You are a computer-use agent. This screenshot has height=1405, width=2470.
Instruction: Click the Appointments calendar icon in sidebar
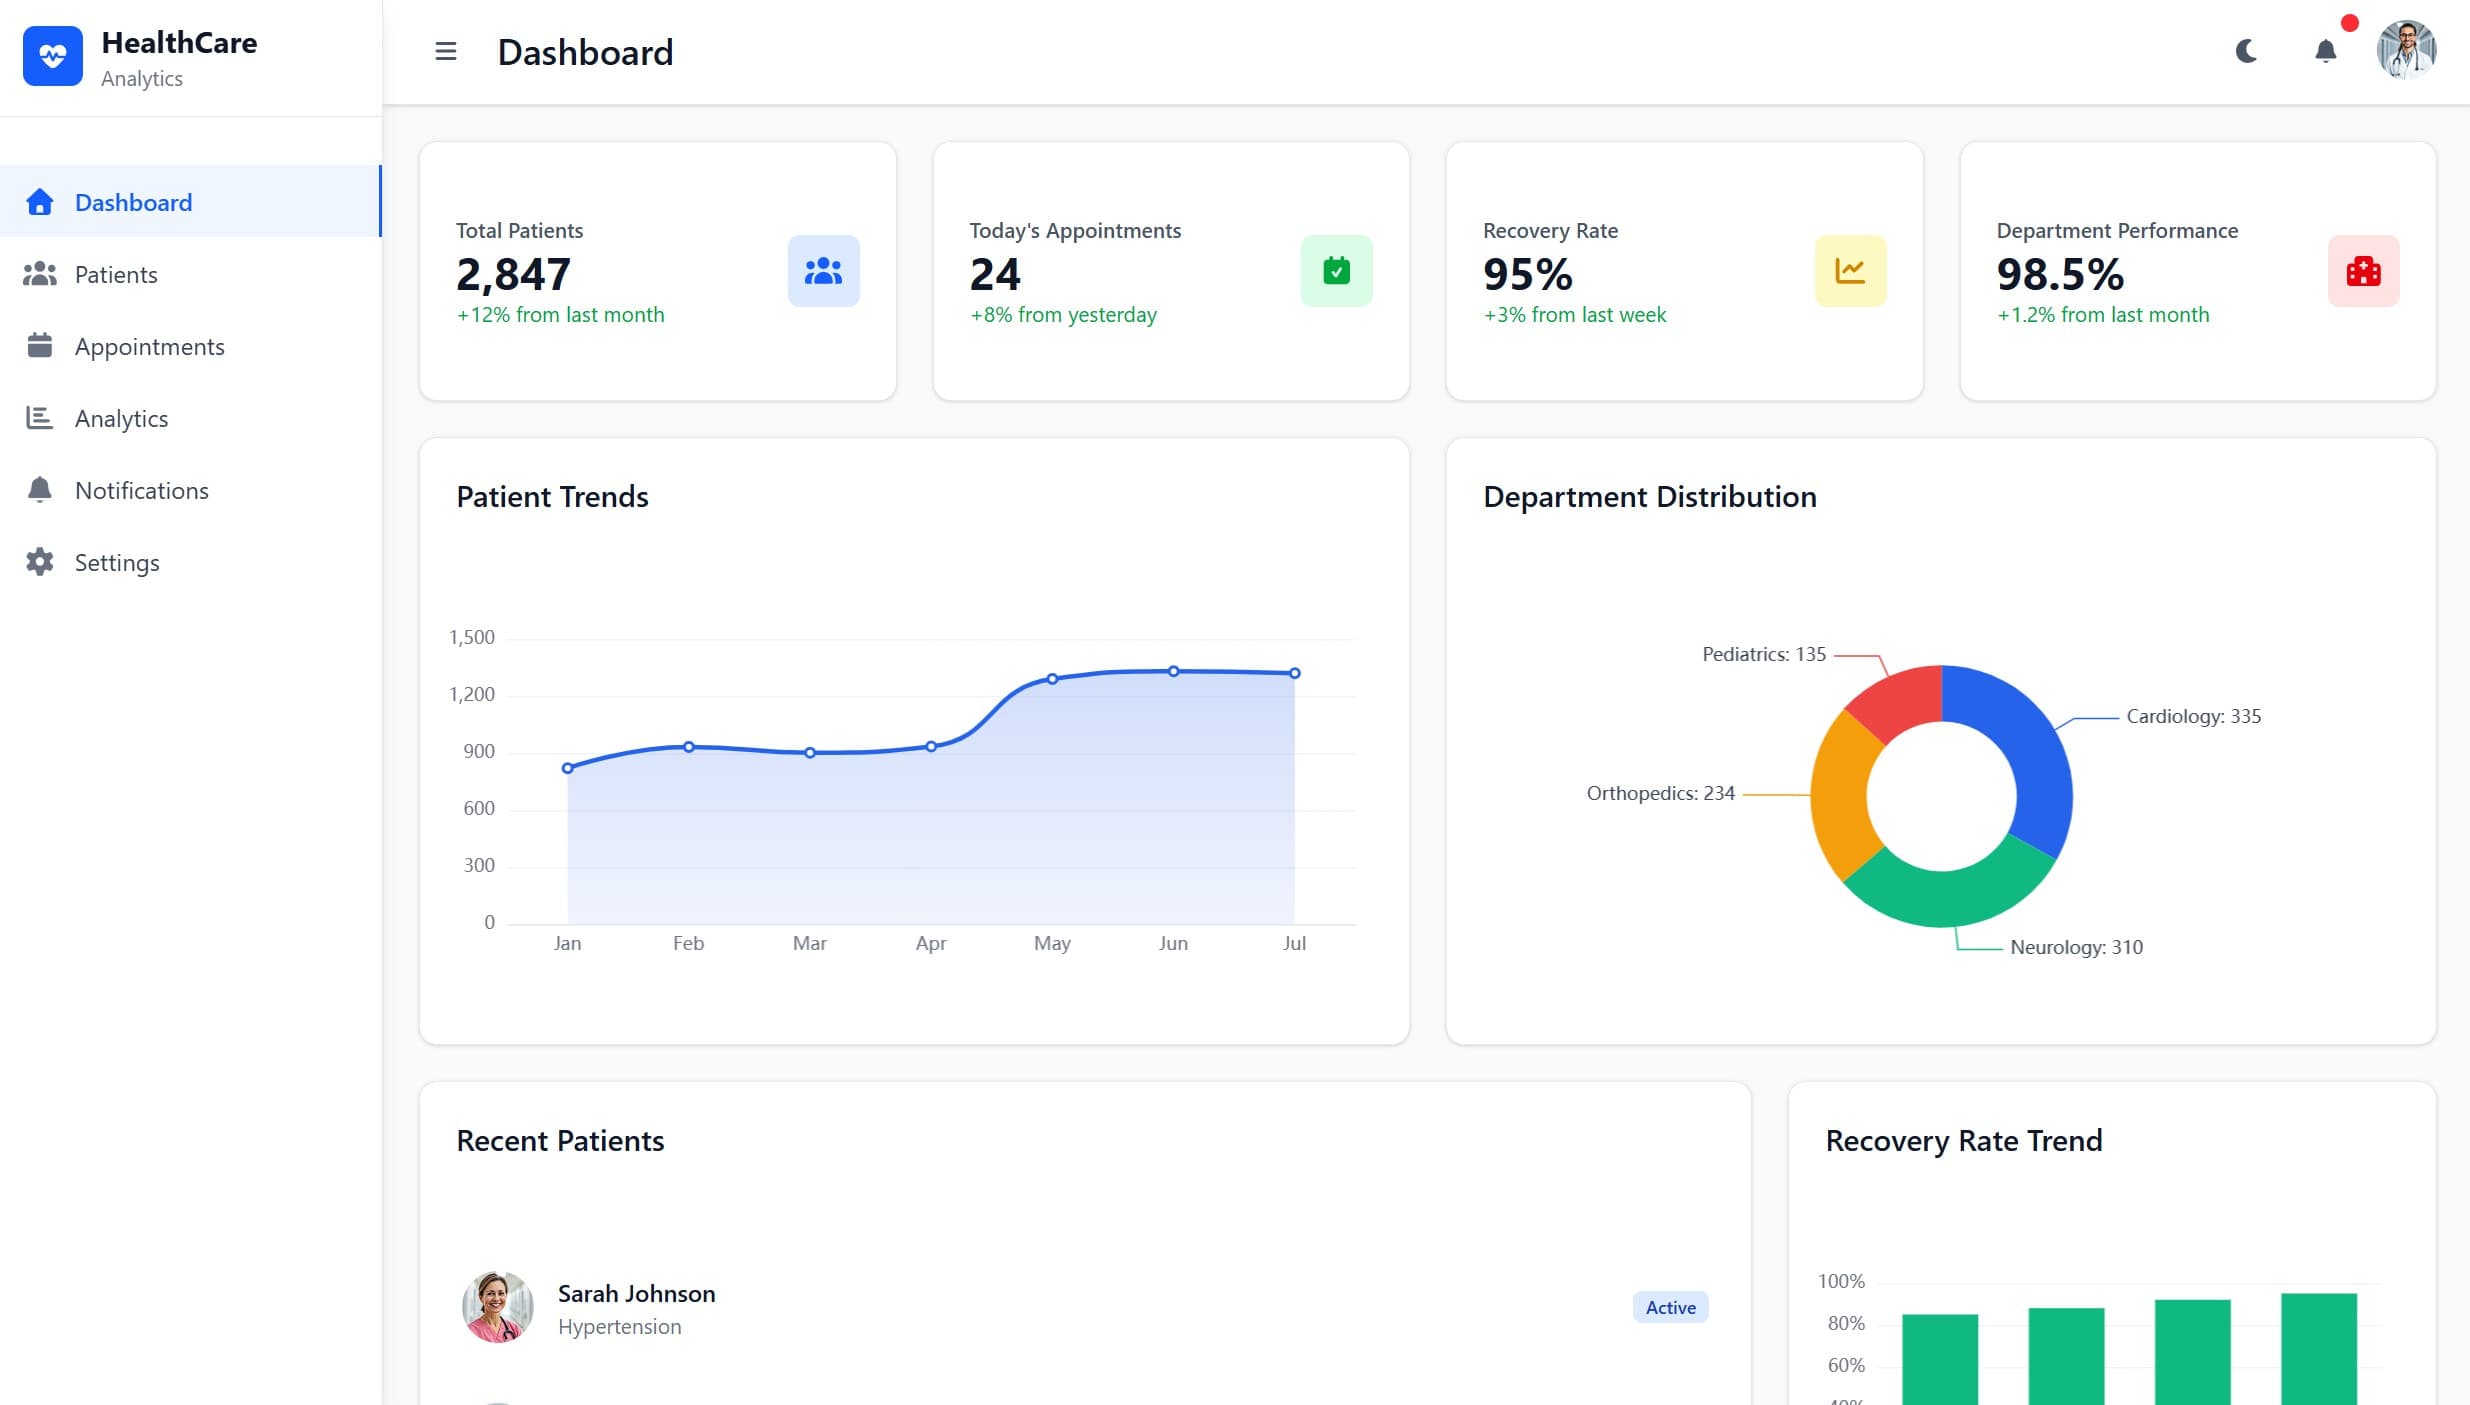point(39,346)
